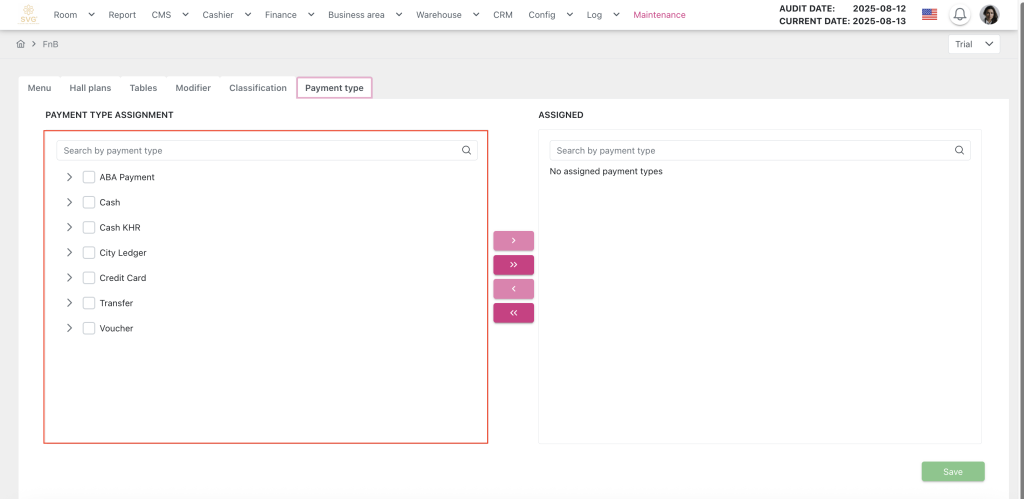Open the user profile avatar
Viewport: 1024px width, 499px height.
pyautogui.click(x=989, y=15)
